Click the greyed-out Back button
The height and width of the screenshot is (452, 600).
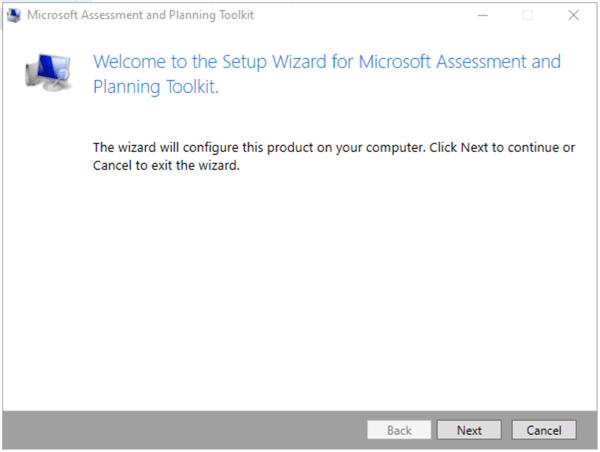[x=399, y=430]
